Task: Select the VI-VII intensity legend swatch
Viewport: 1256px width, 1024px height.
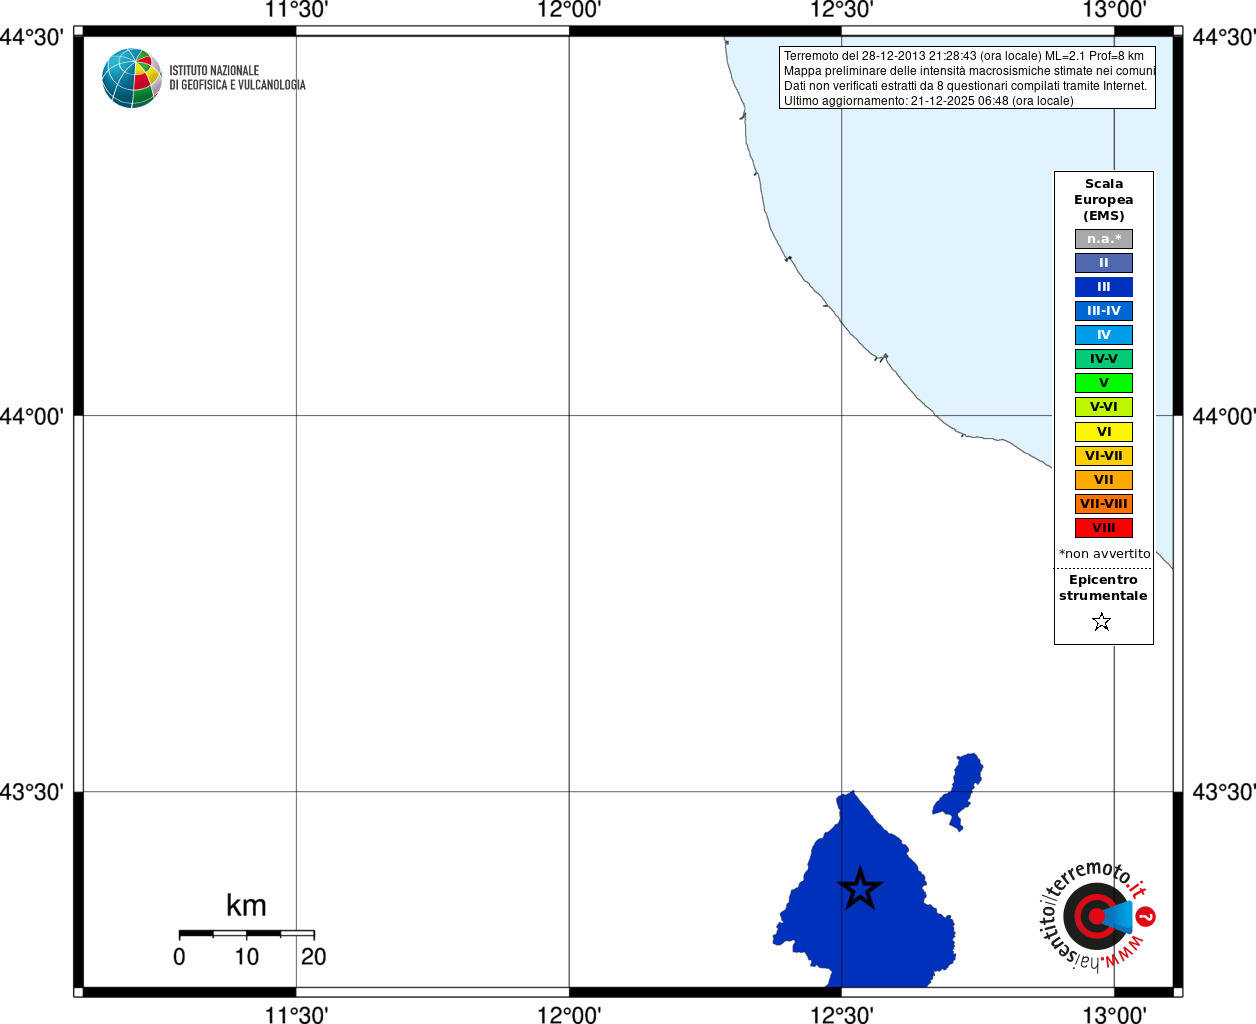Action: [1104, 456]
